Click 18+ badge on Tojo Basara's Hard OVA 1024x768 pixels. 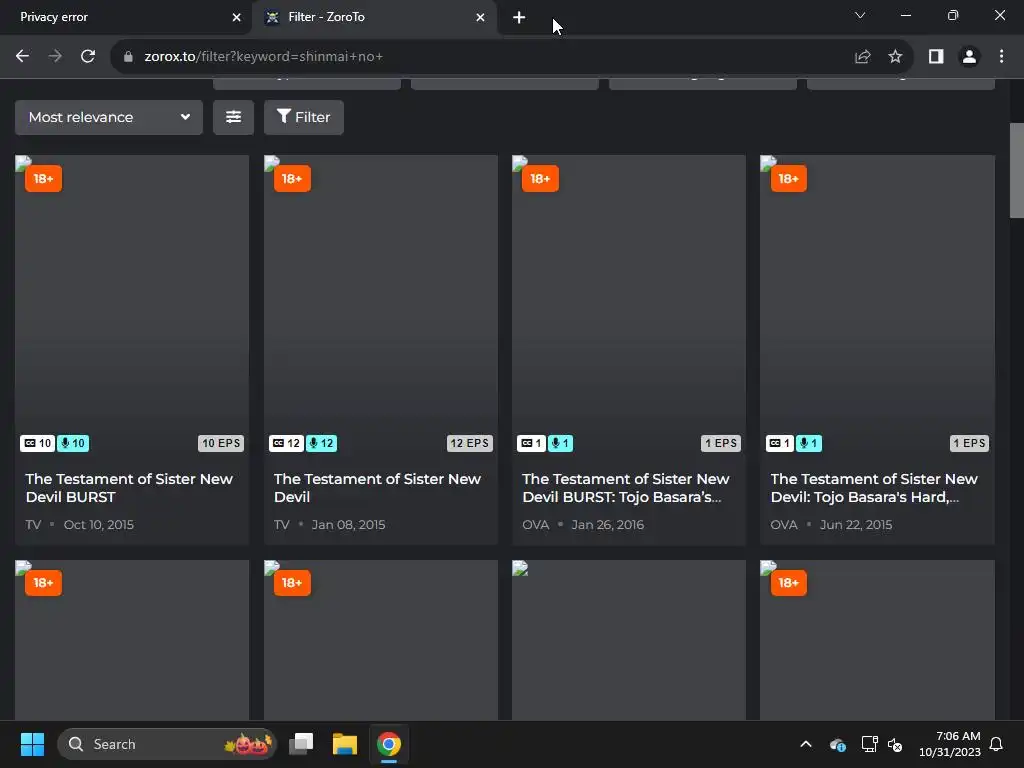pos(788,179)
